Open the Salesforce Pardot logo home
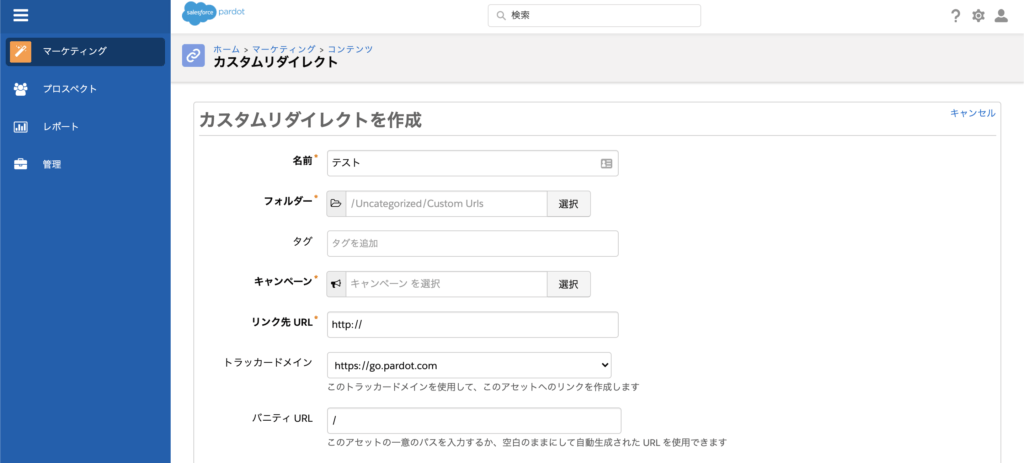The height and width of the screenshot is (463, 1024). (213, 15)
